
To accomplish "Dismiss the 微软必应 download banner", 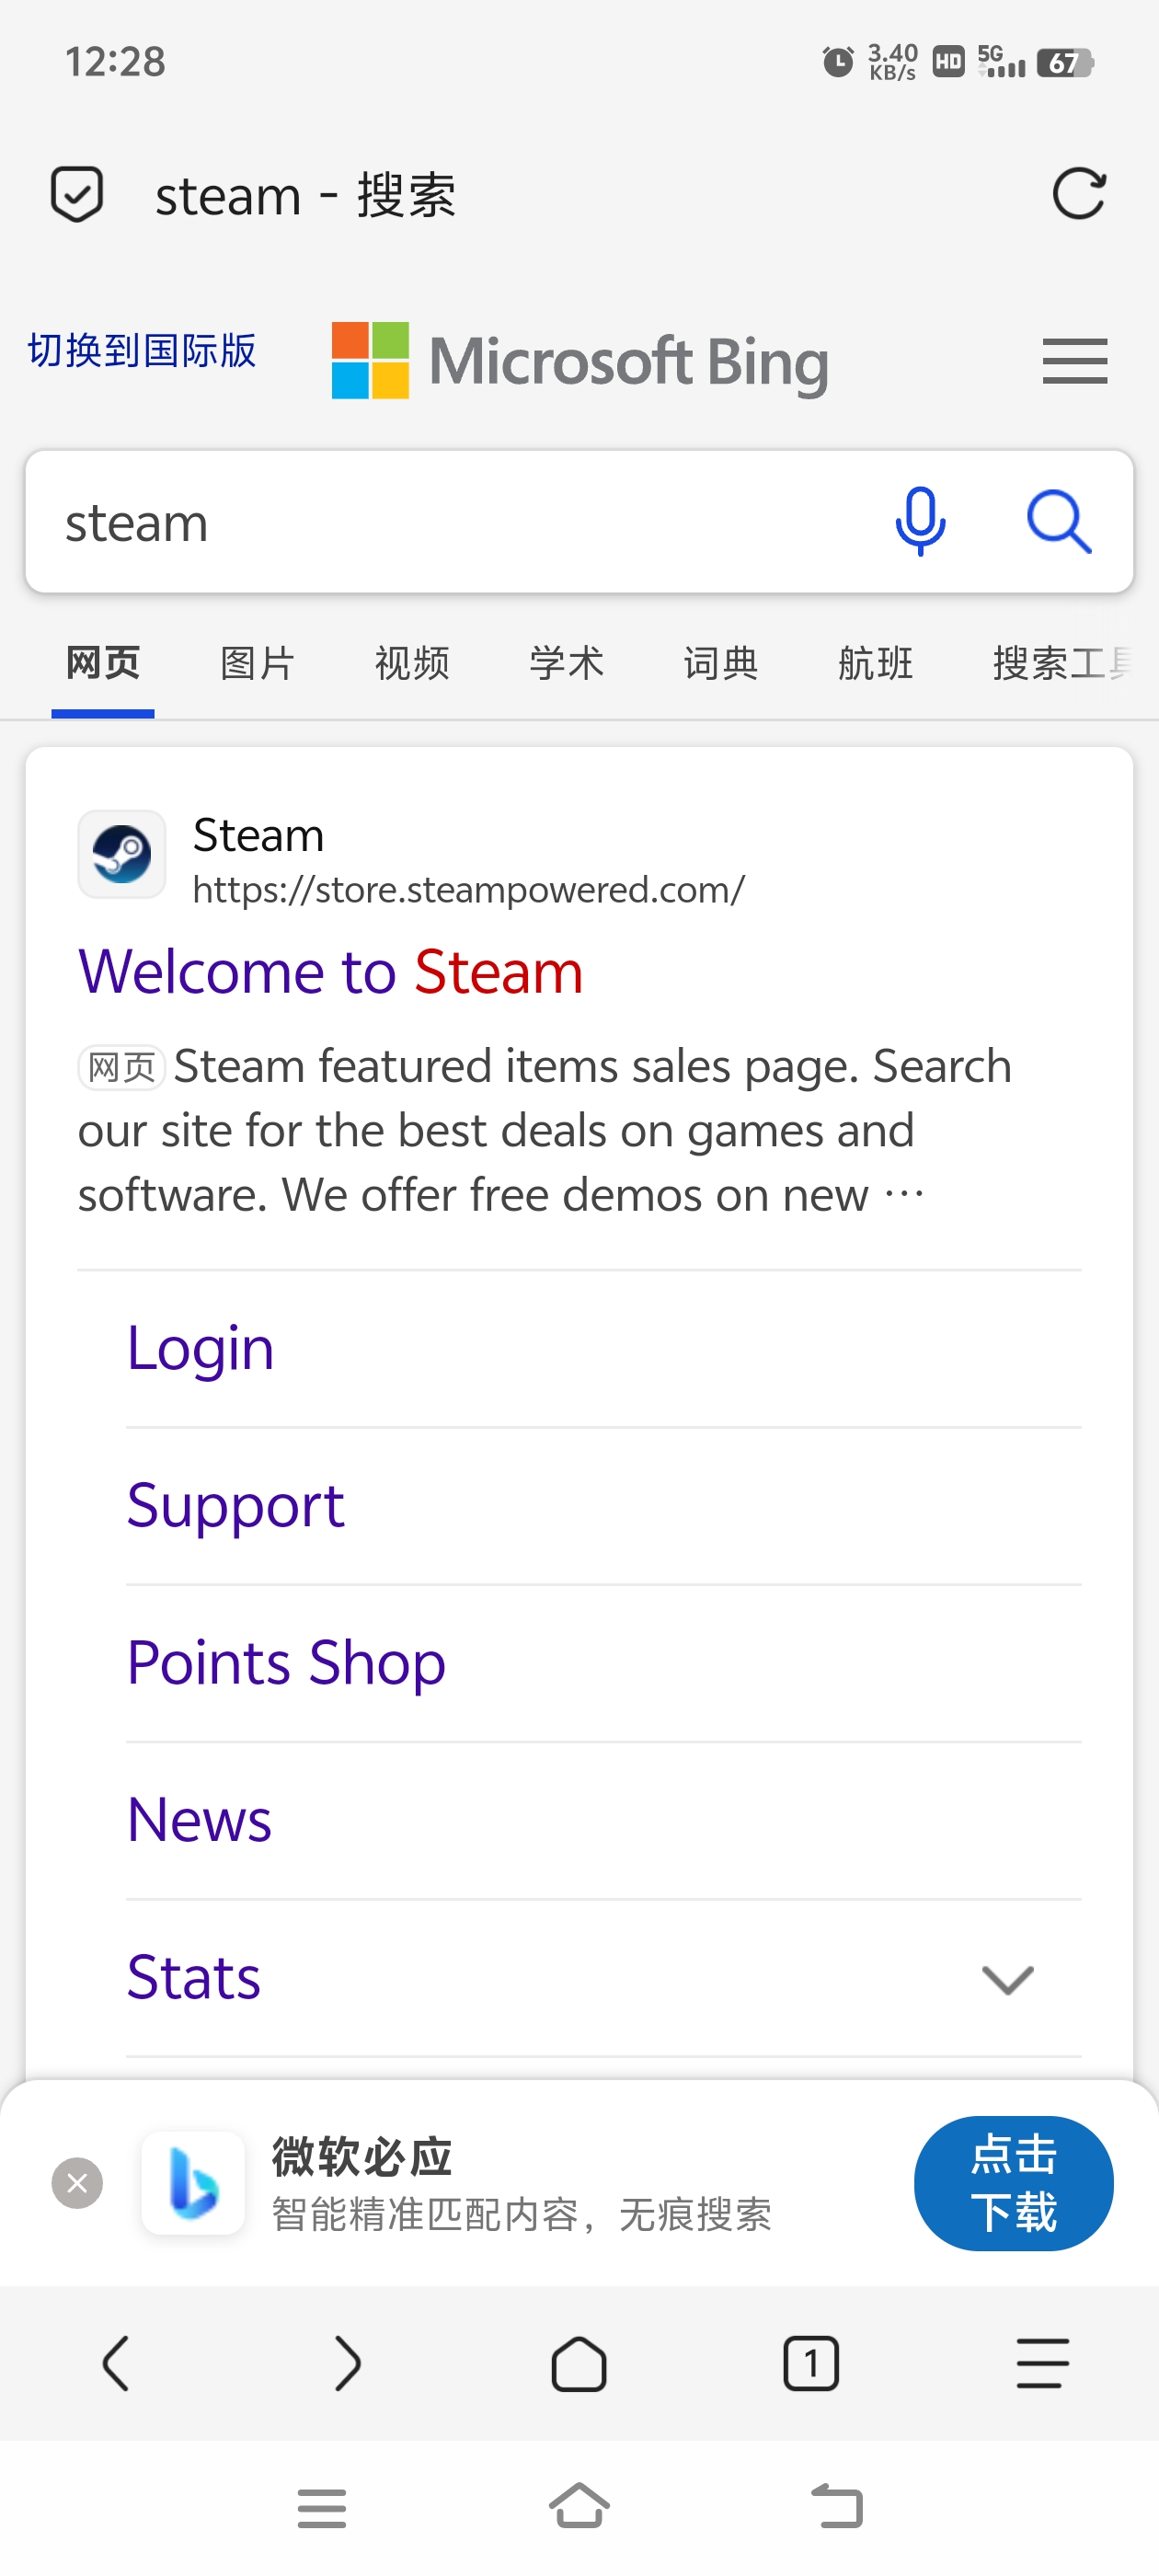I will [77, 2183].
